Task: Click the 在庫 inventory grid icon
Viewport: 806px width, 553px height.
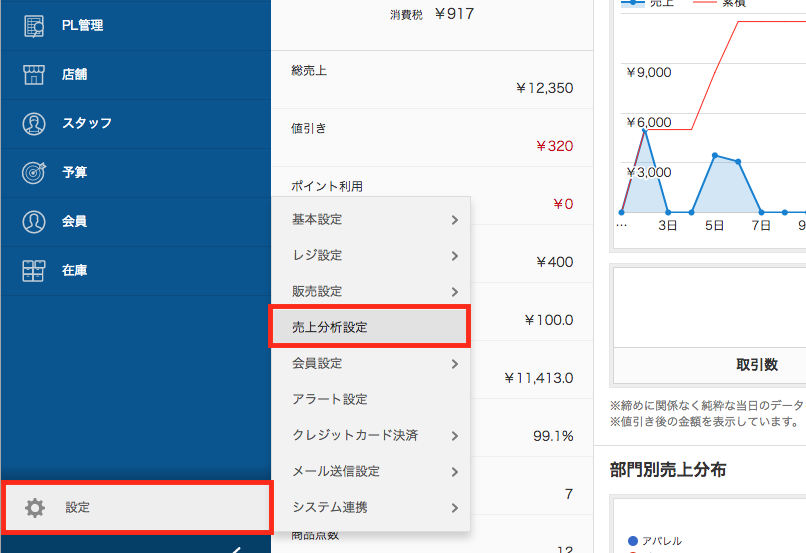Action: (x=34, y=270)
